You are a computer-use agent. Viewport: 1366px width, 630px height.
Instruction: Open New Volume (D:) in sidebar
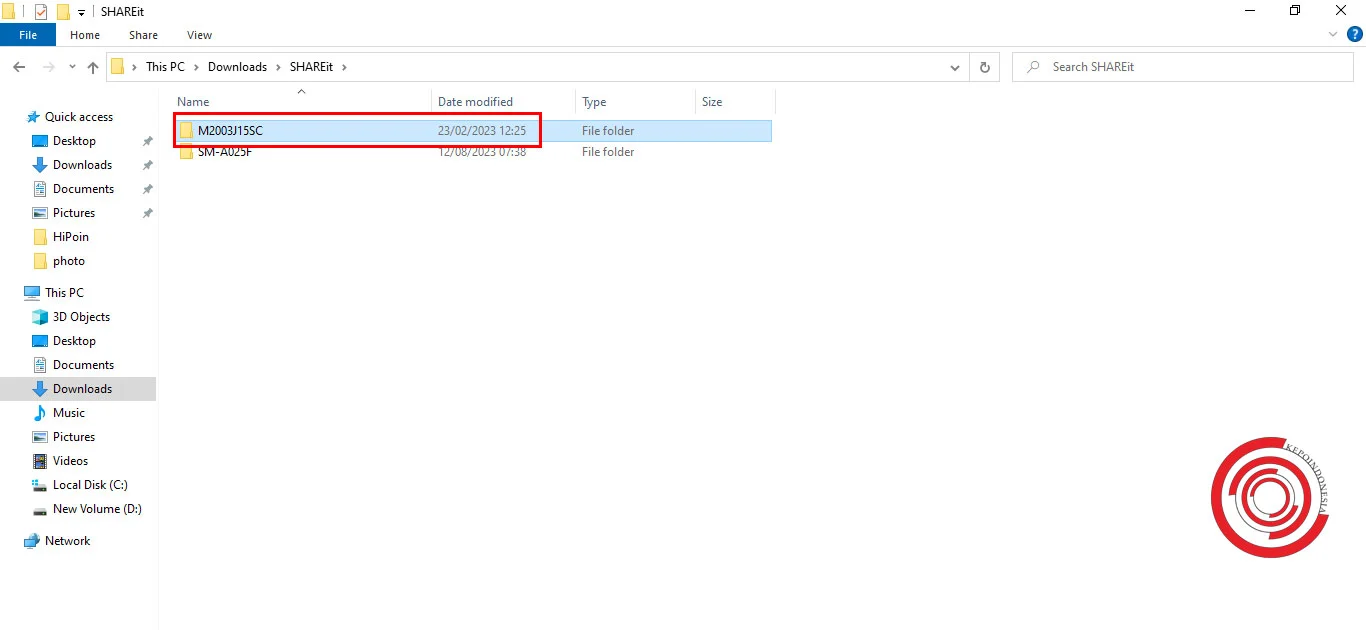pos(97,509)
